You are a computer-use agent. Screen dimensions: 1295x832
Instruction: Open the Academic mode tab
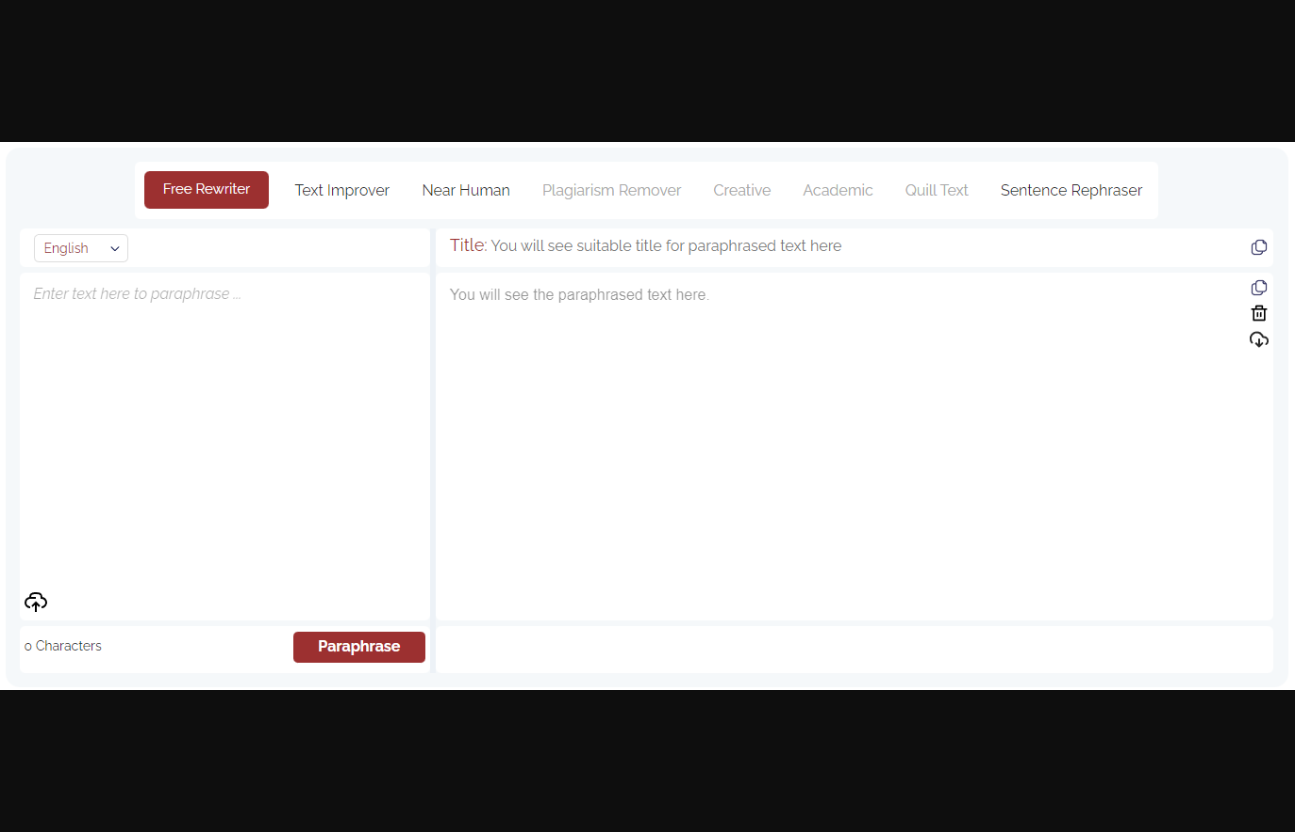pos(838,190)
